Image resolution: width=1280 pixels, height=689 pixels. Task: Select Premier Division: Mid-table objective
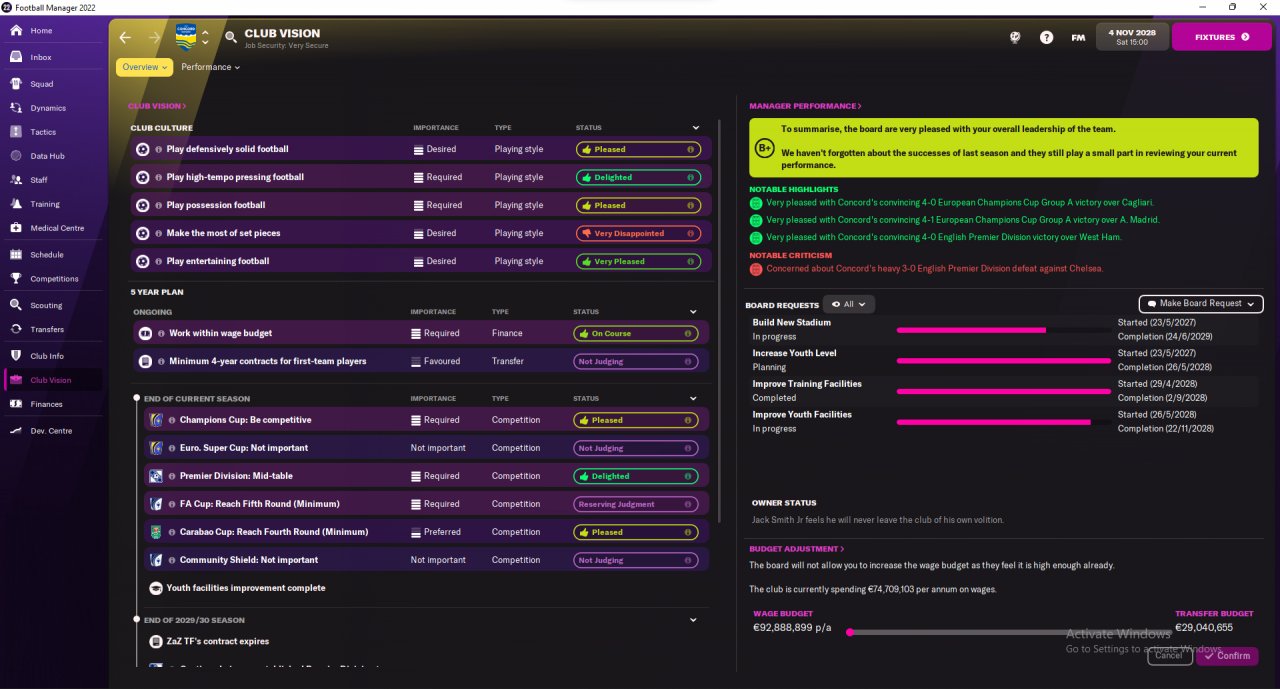click(427, 476)
